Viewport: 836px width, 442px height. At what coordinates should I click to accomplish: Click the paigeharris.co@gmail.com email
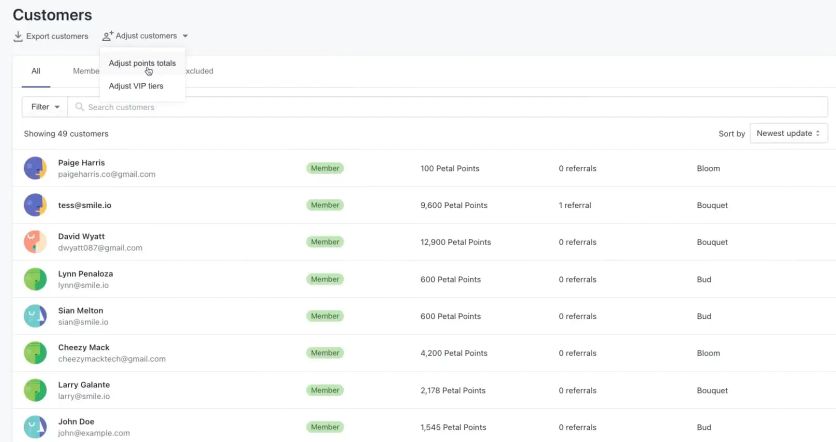click(x=107, y=174)
